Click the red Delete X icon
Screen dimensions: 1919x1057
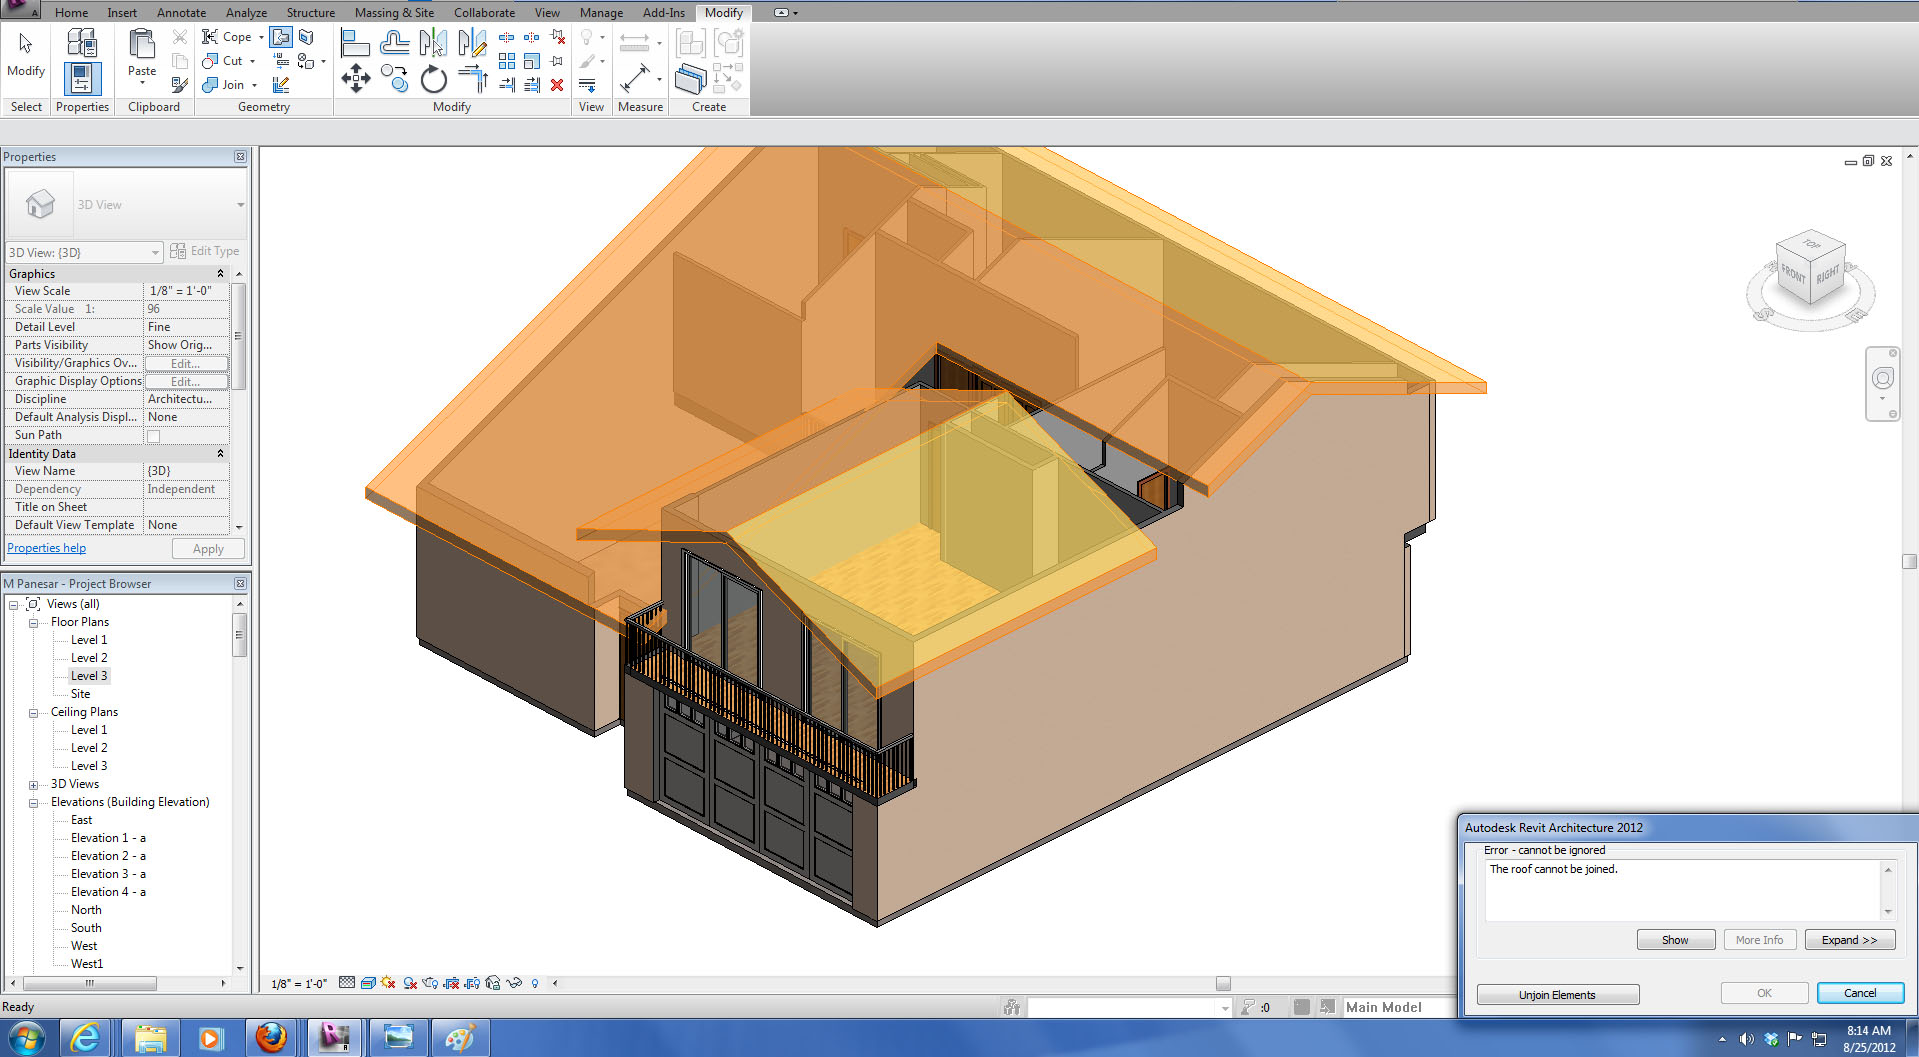(557, 85)
